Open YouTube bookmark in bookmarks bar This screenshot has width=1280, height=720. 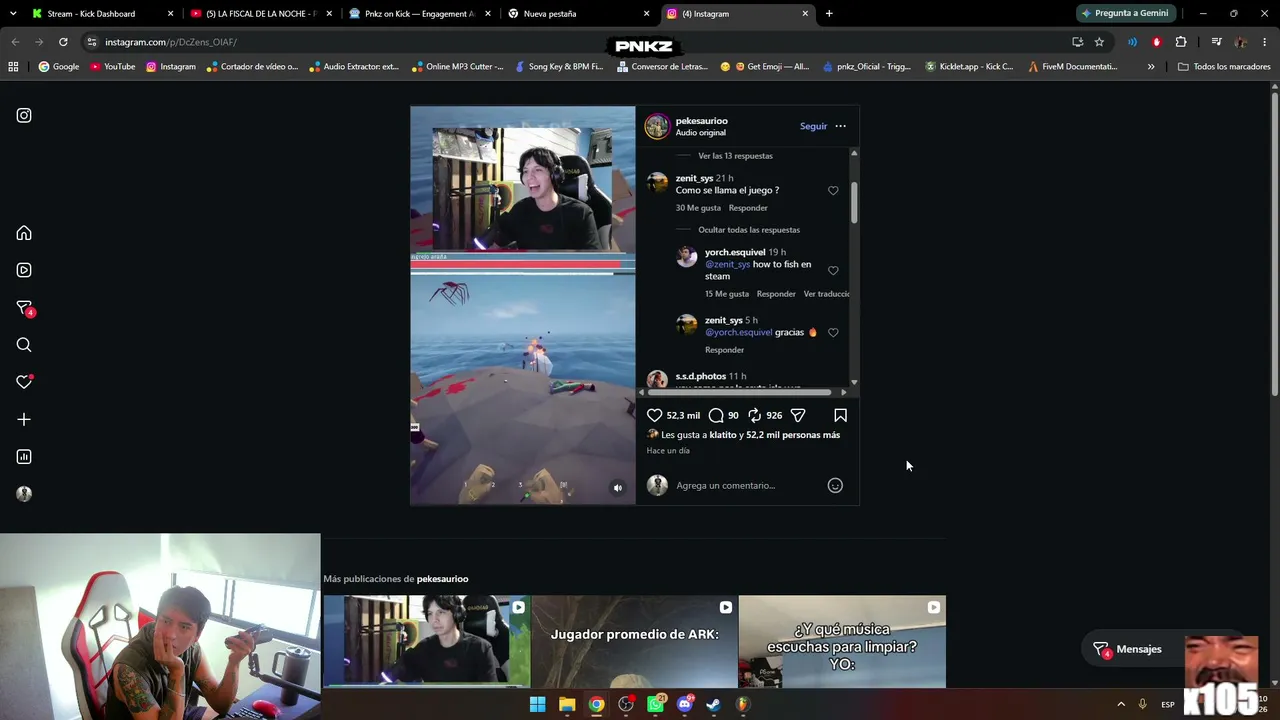point(112,66)
